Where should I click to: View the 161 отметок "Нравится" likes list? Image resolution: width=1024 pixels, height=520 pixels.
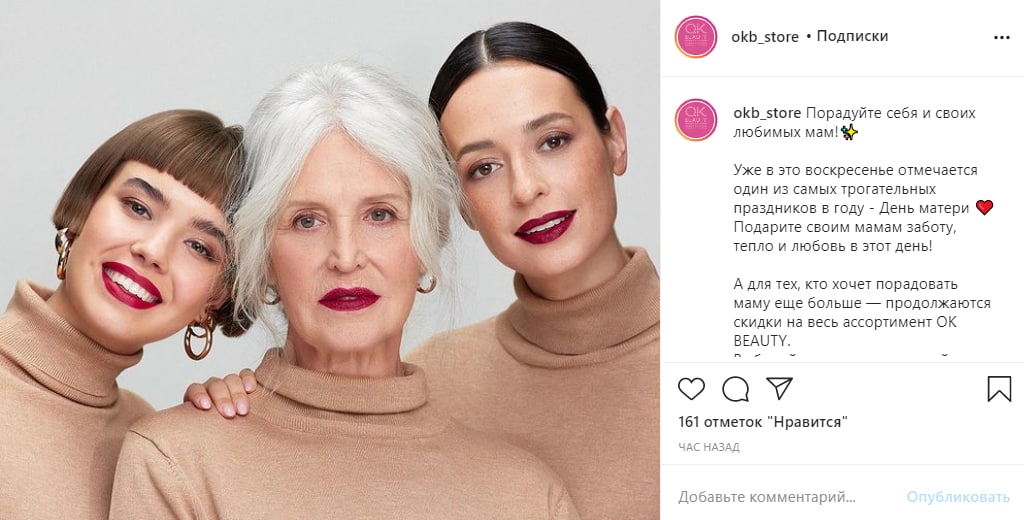(x=763, y=422)
